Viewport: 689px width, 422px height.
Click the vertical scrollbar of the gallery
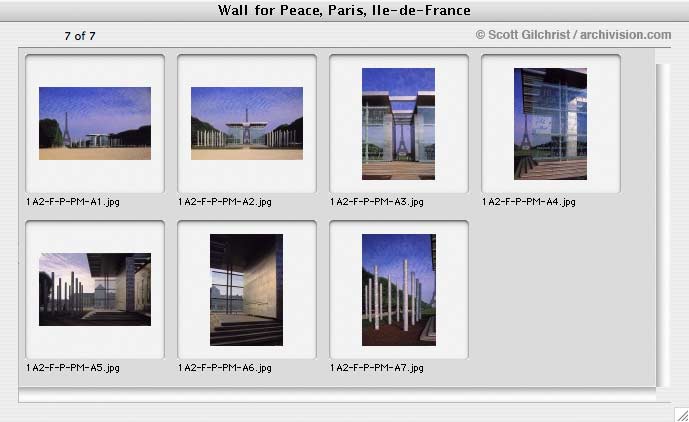pos(663,226)
